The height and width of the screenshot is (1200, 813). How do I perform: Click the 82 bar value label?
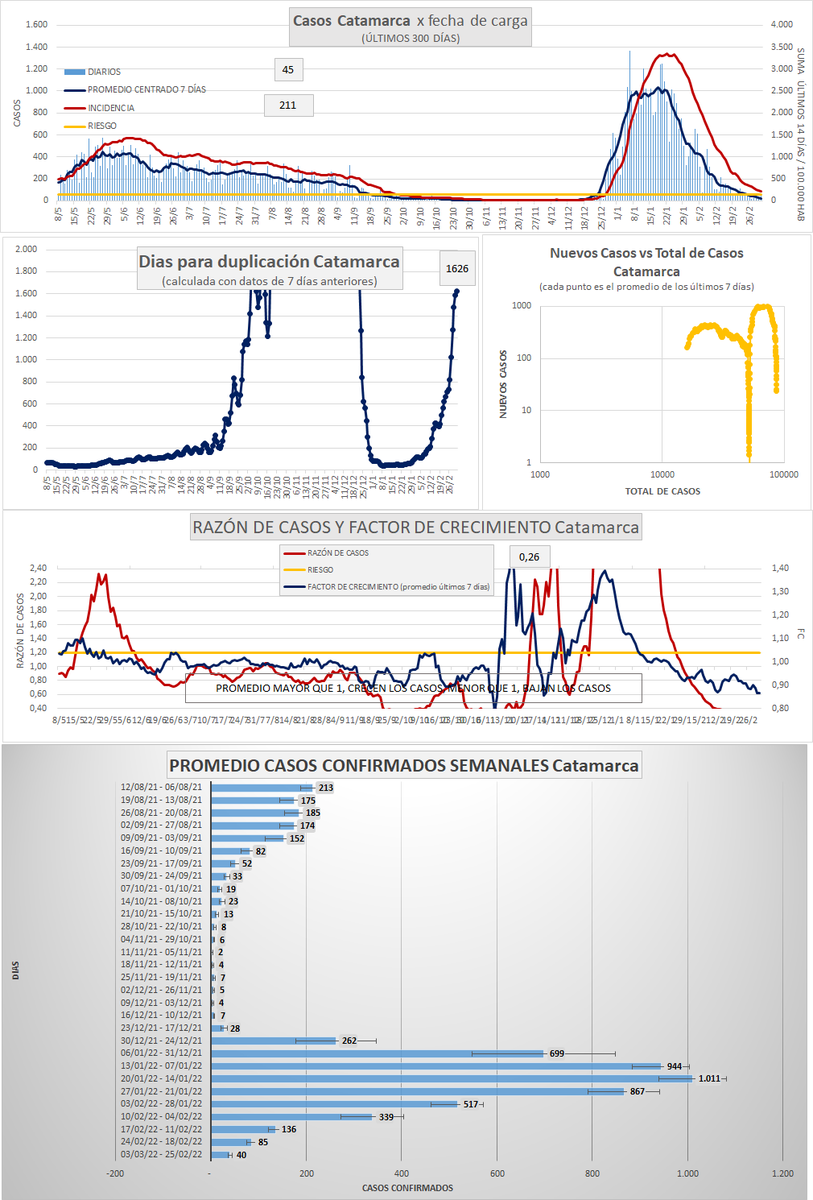(260, 850)
